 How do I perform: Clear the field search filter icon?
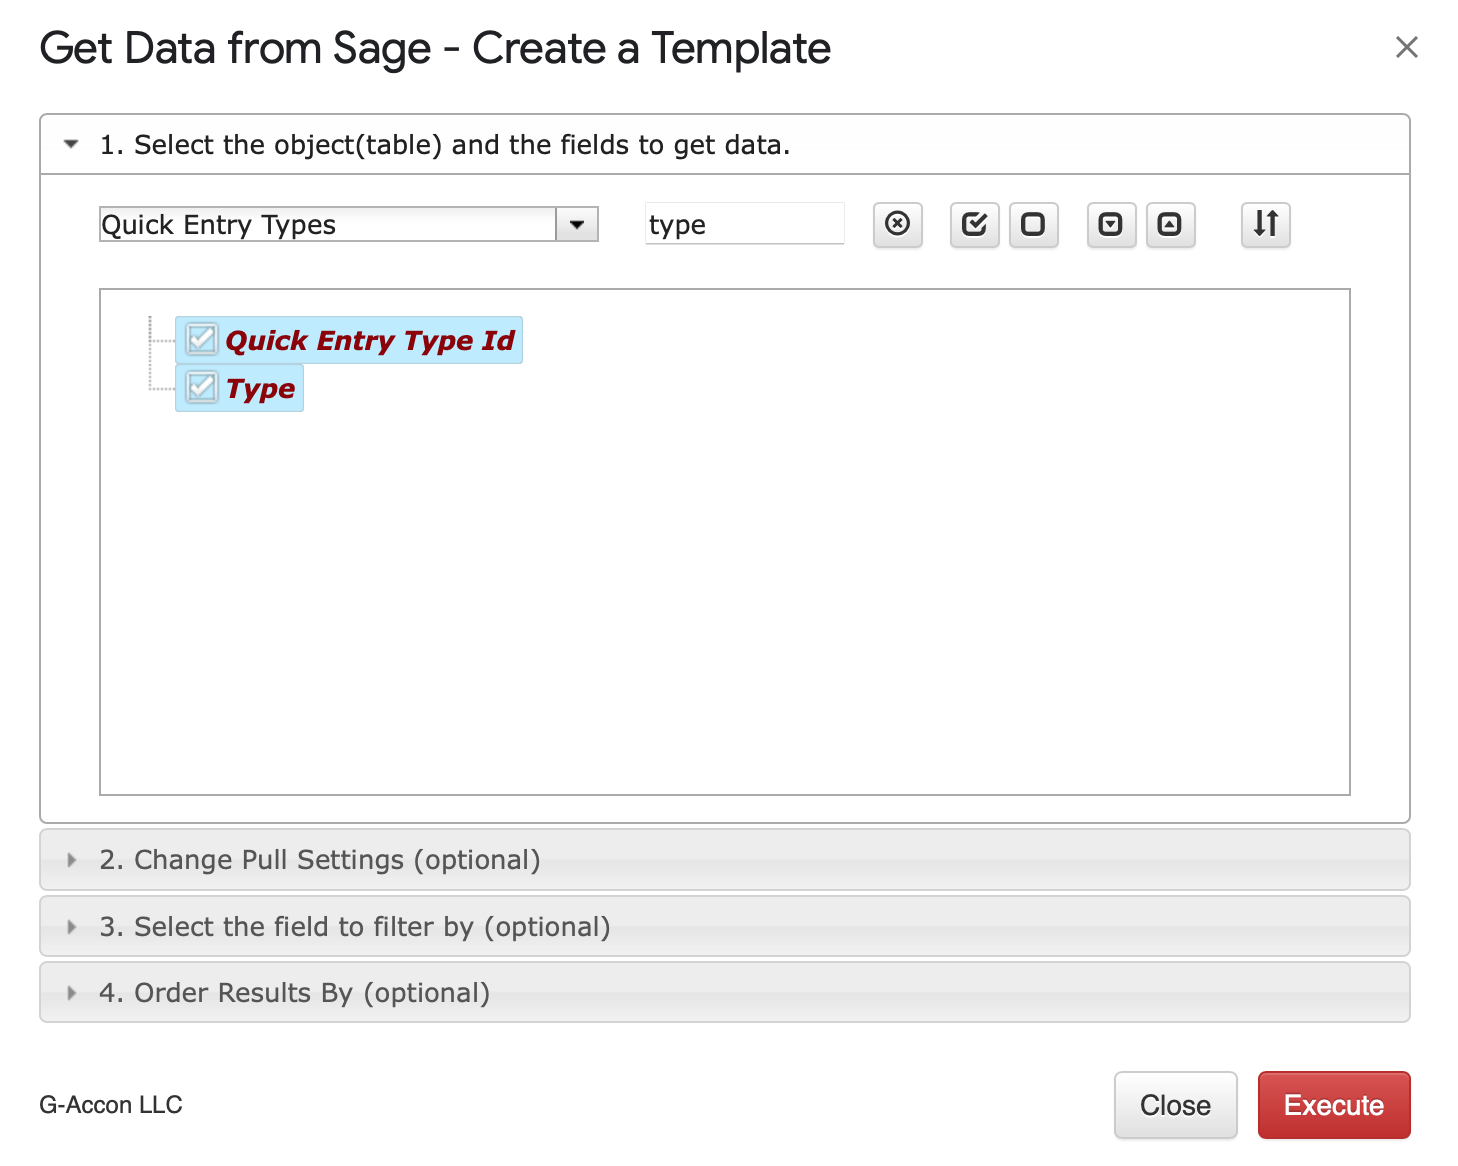pos(897,224)
